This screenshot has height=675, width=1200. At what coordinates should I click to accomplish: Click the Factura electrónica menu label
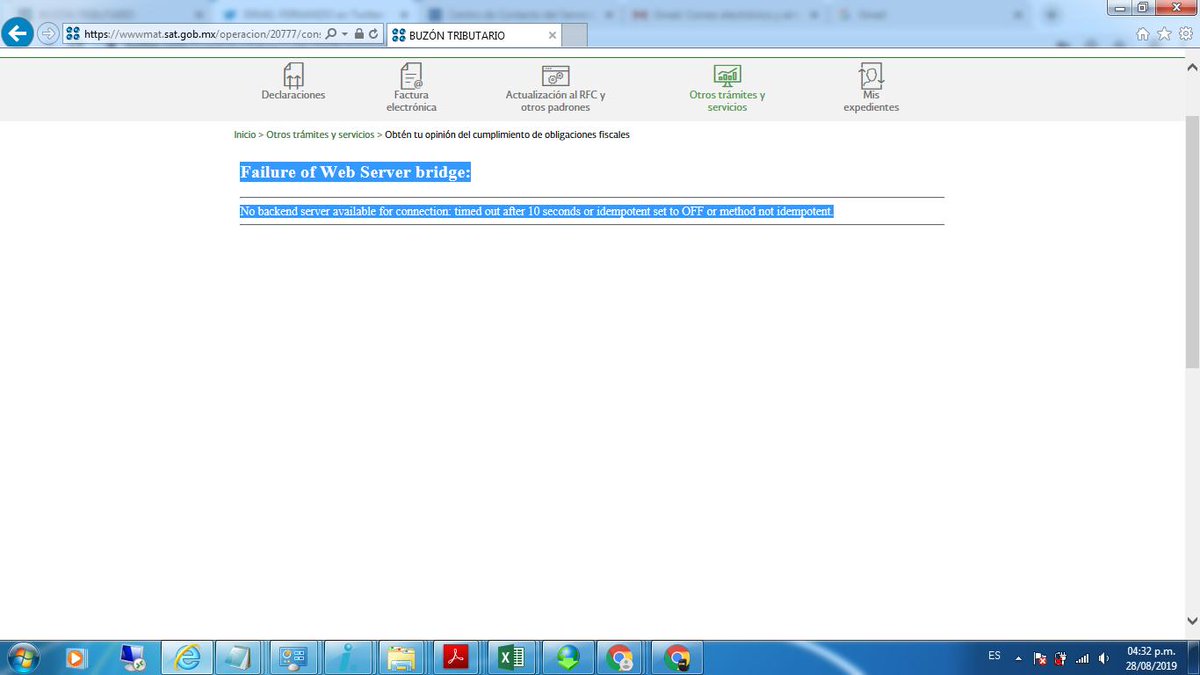(x=411, y=101)
